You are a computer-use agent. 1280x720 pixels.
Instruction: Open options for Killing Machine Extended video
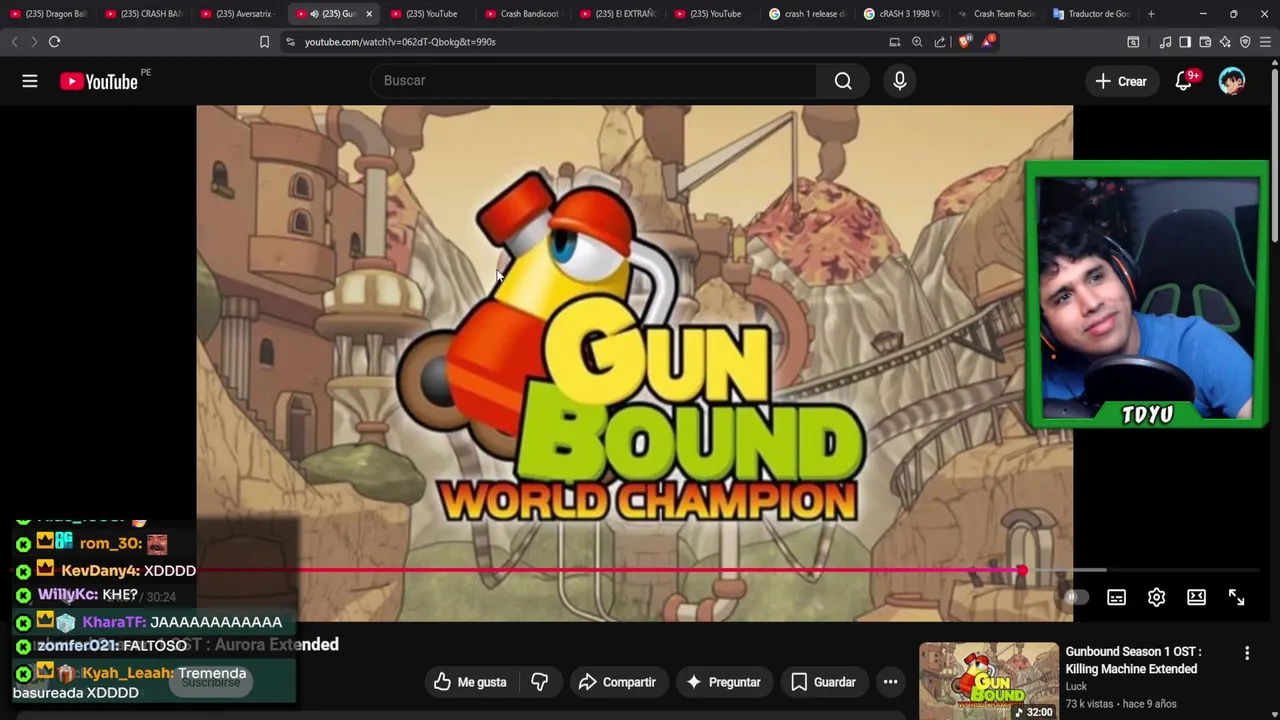[1247, 653]
